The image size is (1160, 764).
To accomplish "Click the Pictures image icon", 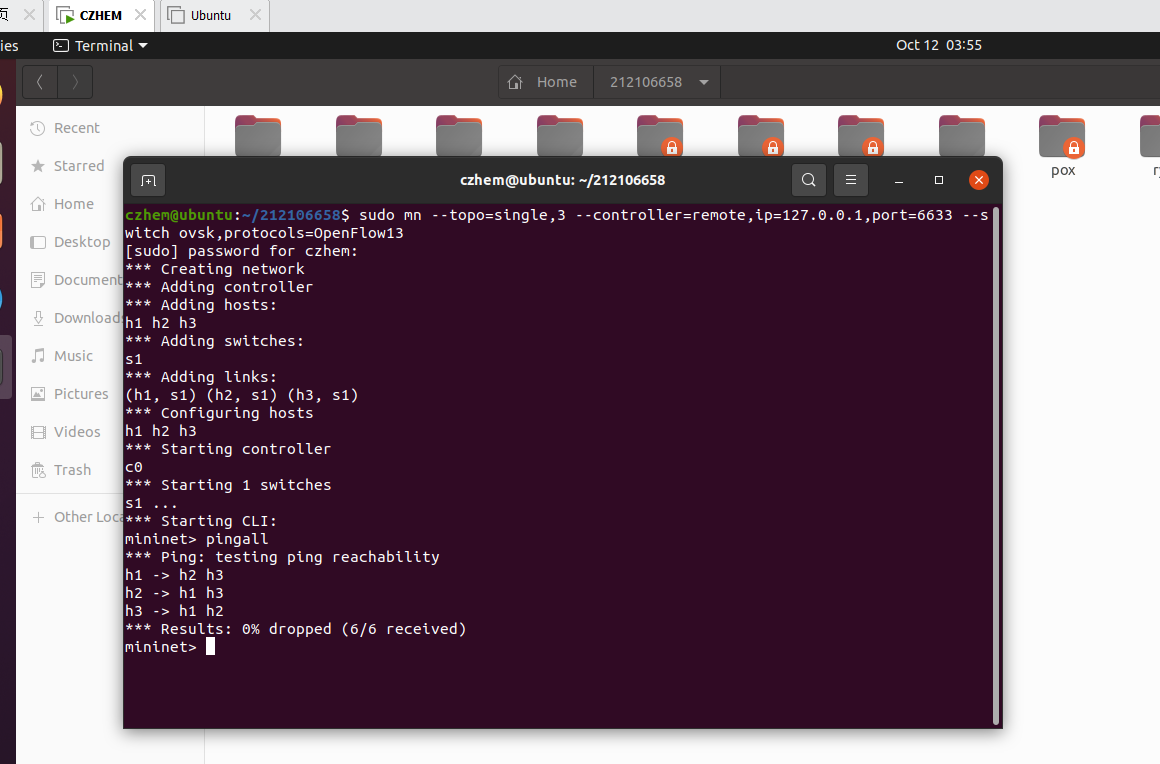I will (x=38, y=393).
